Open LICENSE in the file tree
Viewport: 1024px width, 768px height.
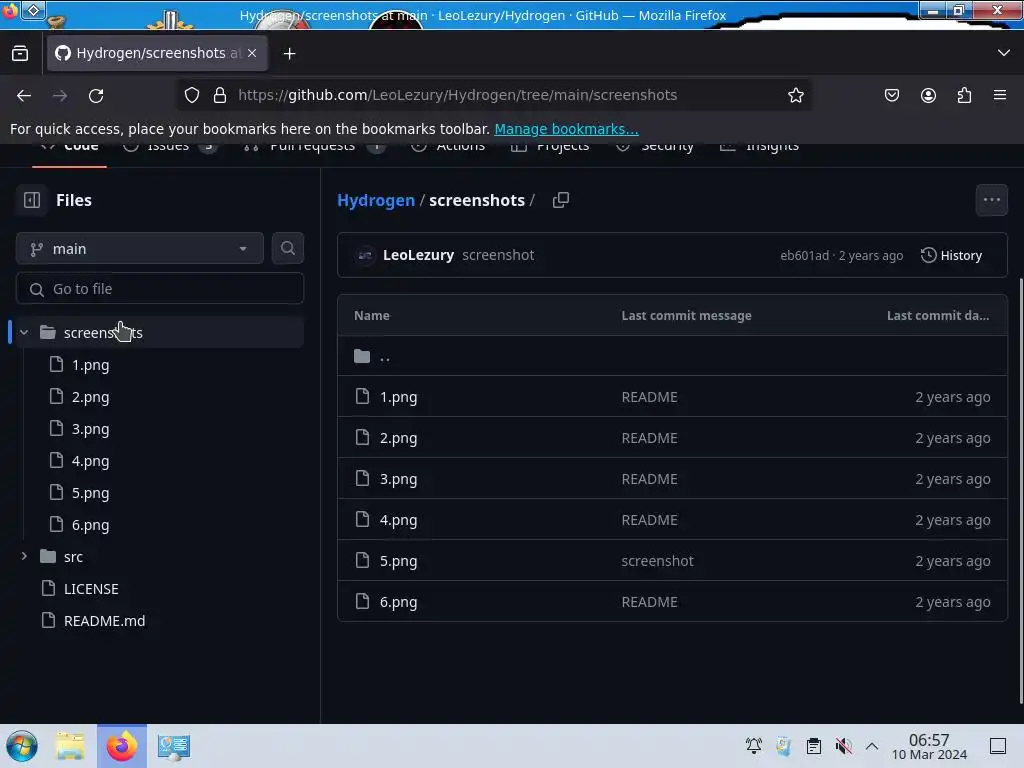pyautogui.click(x=91, y=589)
